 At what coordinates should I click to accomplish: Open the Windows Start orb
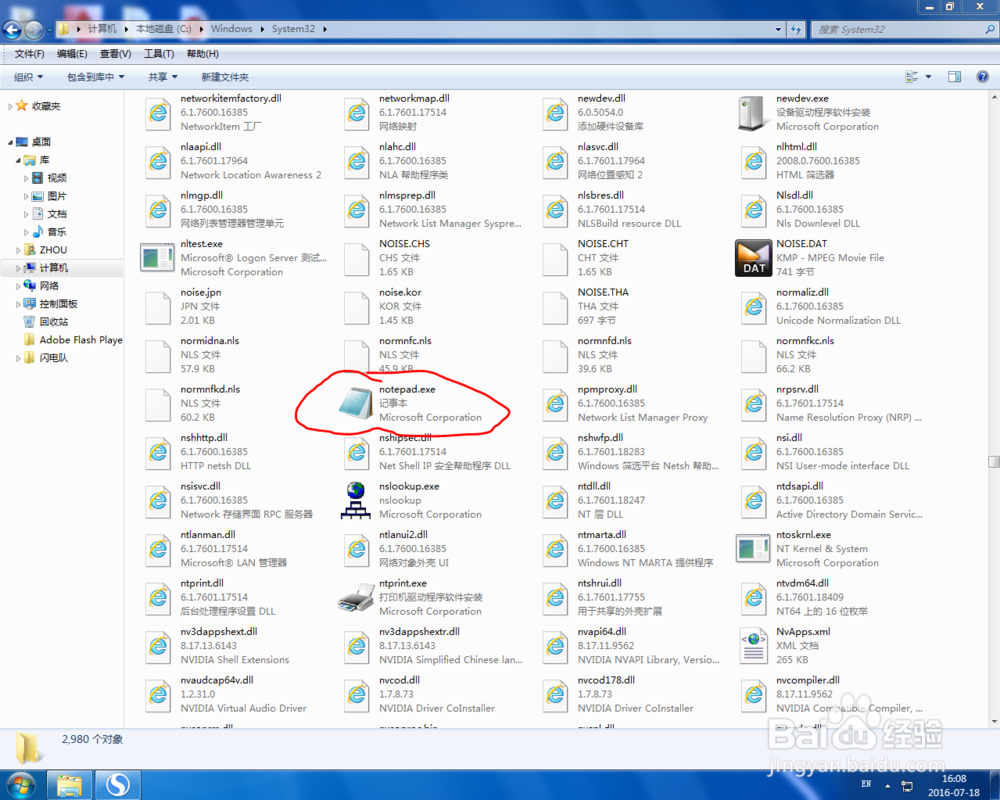(20, 785)
